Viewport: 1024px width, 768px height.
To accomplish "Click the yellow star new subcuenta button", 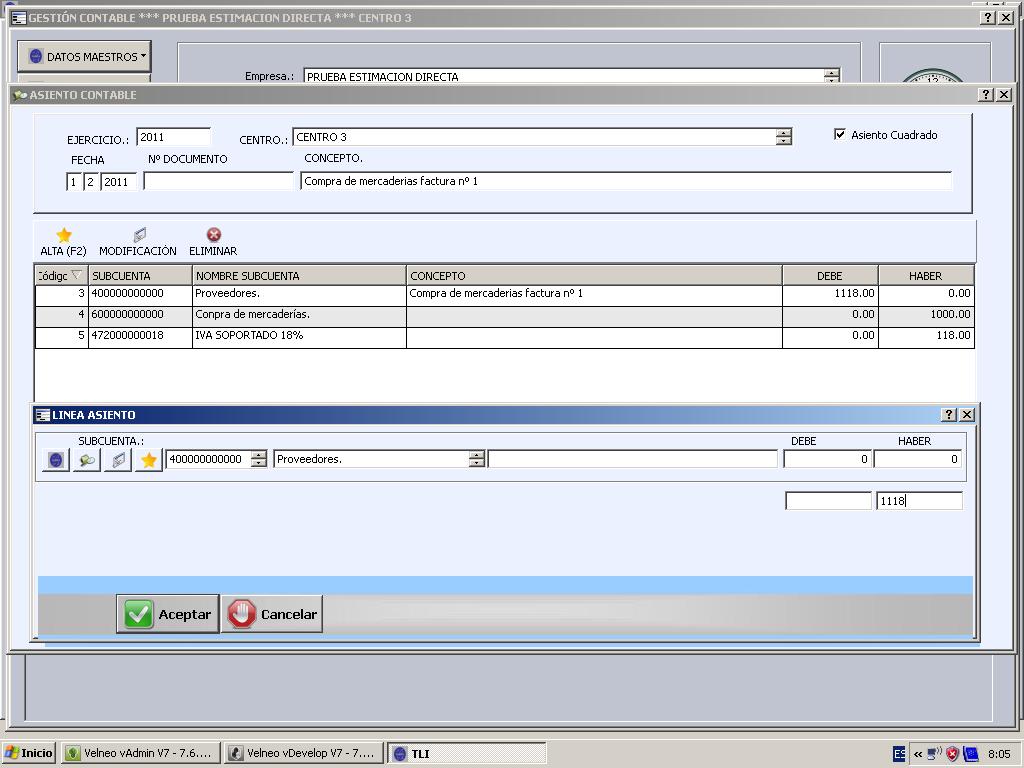I will pos(149,460).
